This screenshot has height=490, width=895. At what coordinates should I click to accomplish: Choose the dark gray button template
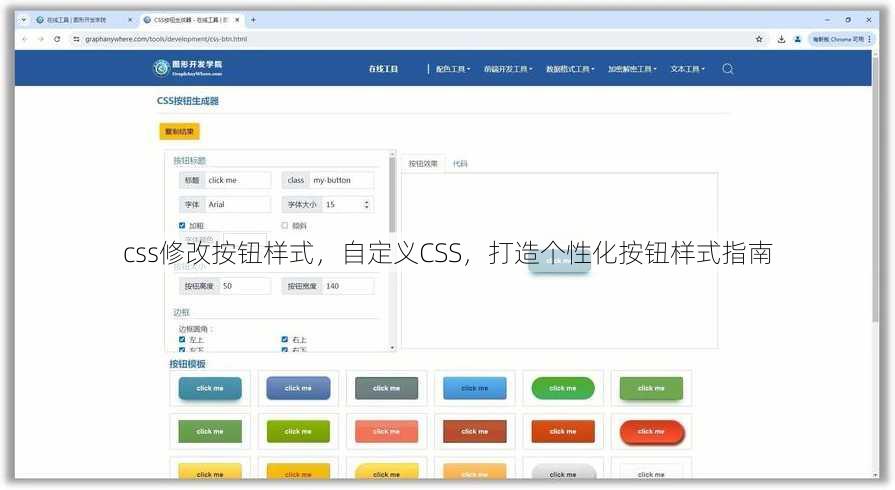click(386, 388)
